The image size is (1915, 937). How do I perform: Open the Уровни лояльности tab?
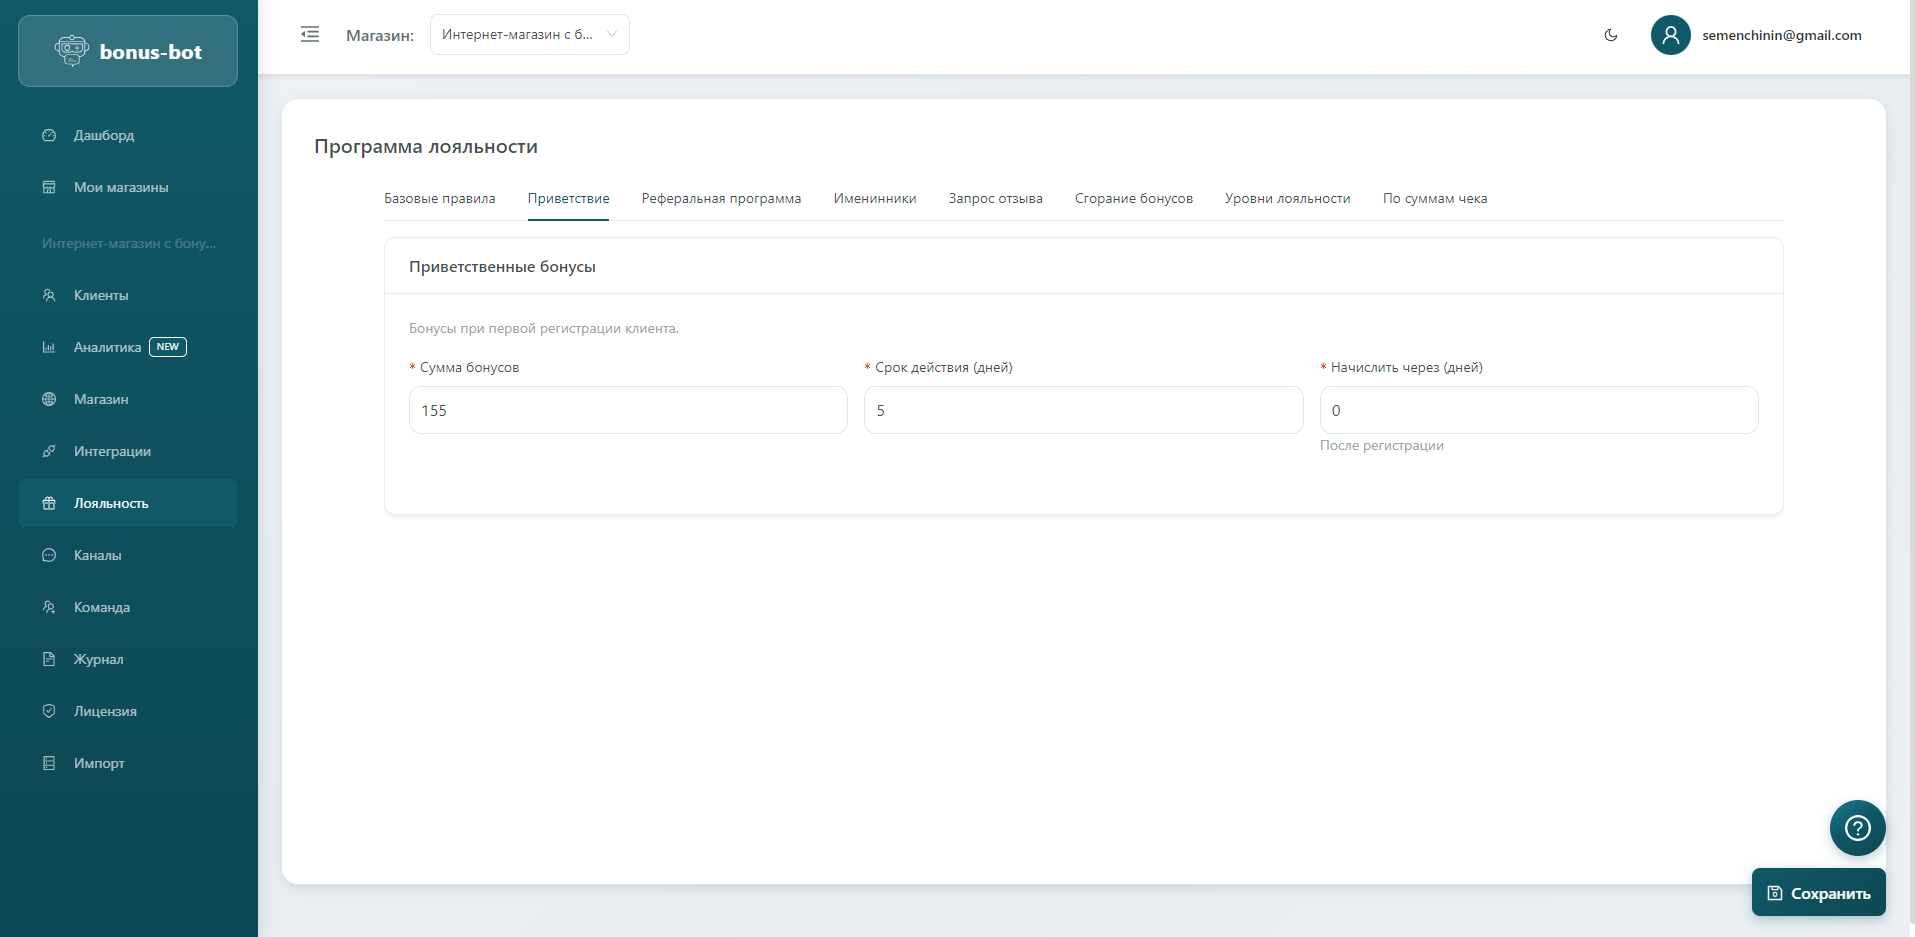point(1287,198)
